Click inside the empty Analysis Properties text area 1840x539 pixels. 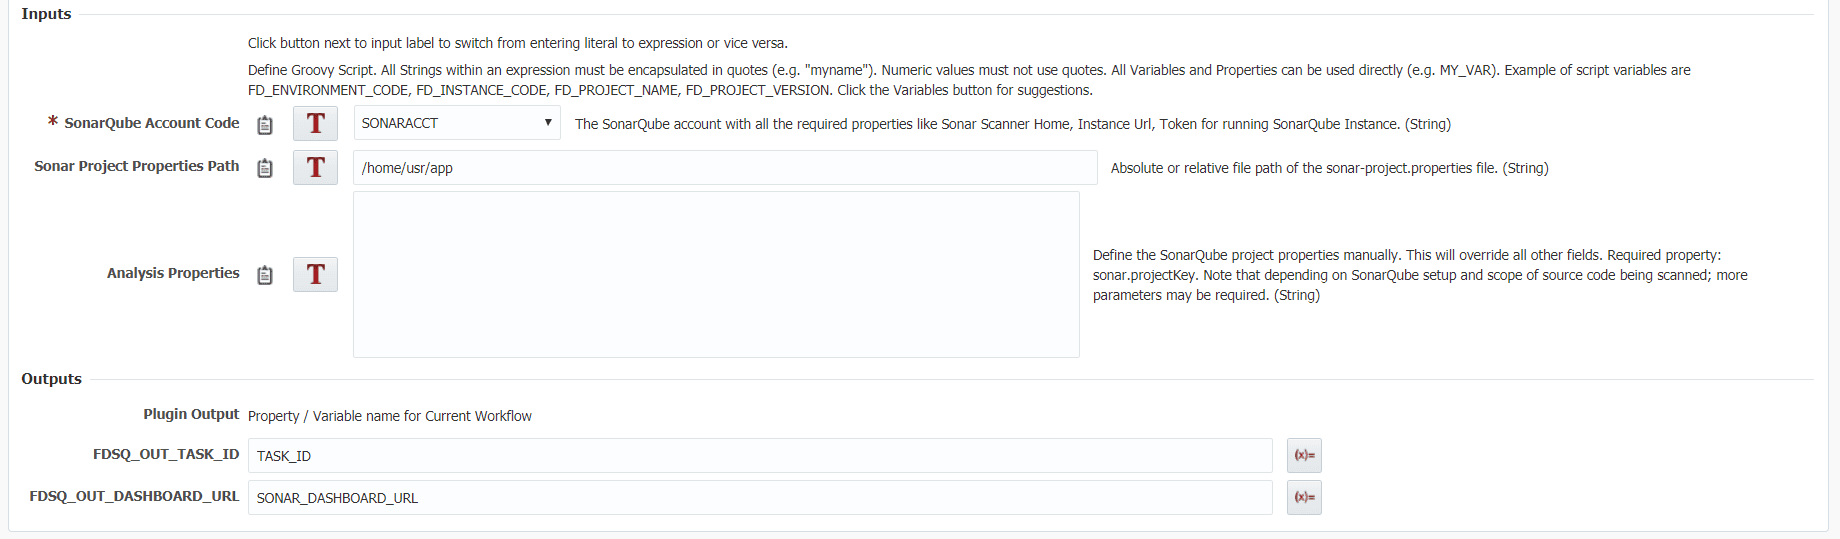[716, 274]
